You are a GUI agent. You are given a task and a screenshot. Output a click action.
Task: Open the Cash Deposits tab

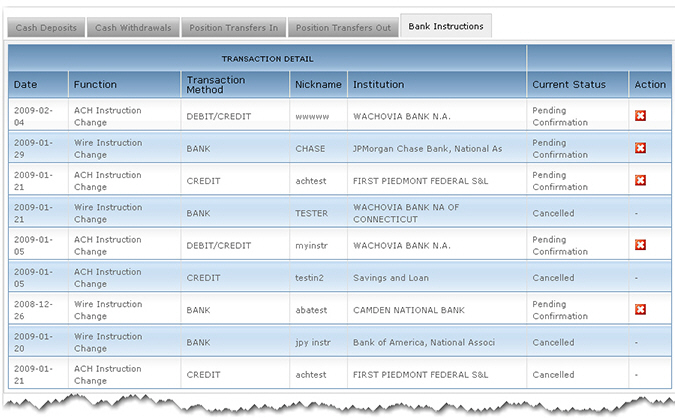pyautogui.click(x=44, y=27)
